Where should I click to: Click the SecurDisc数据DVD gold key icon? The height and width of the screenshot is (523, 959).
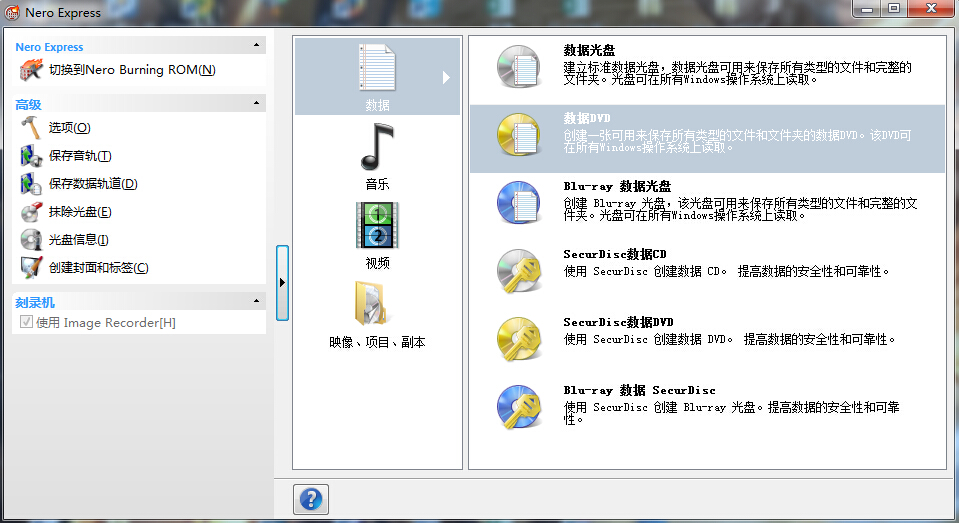(519, 339)
